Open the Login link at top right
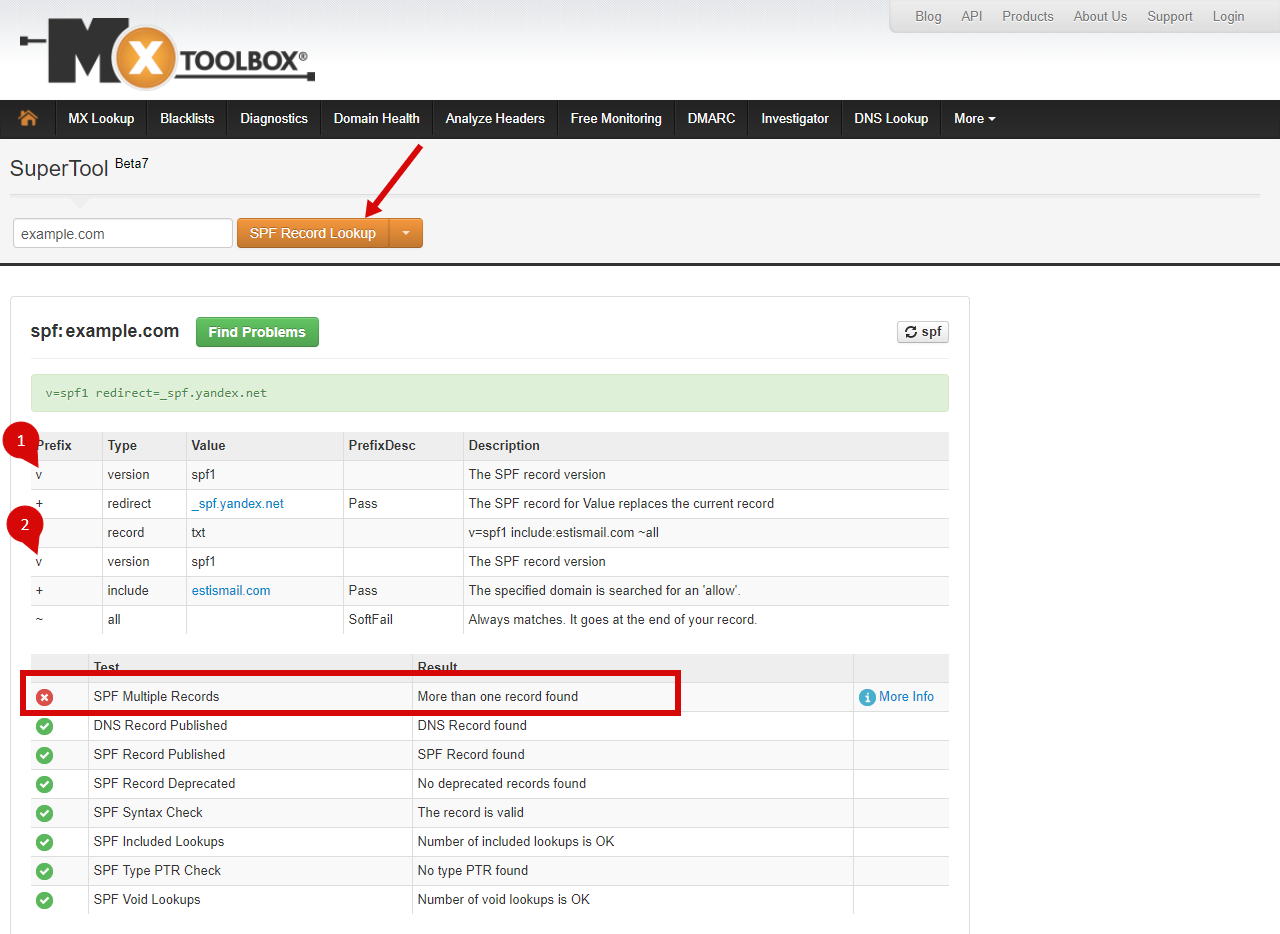Viewport: 1280px width, 934px height. point(1228,16)
